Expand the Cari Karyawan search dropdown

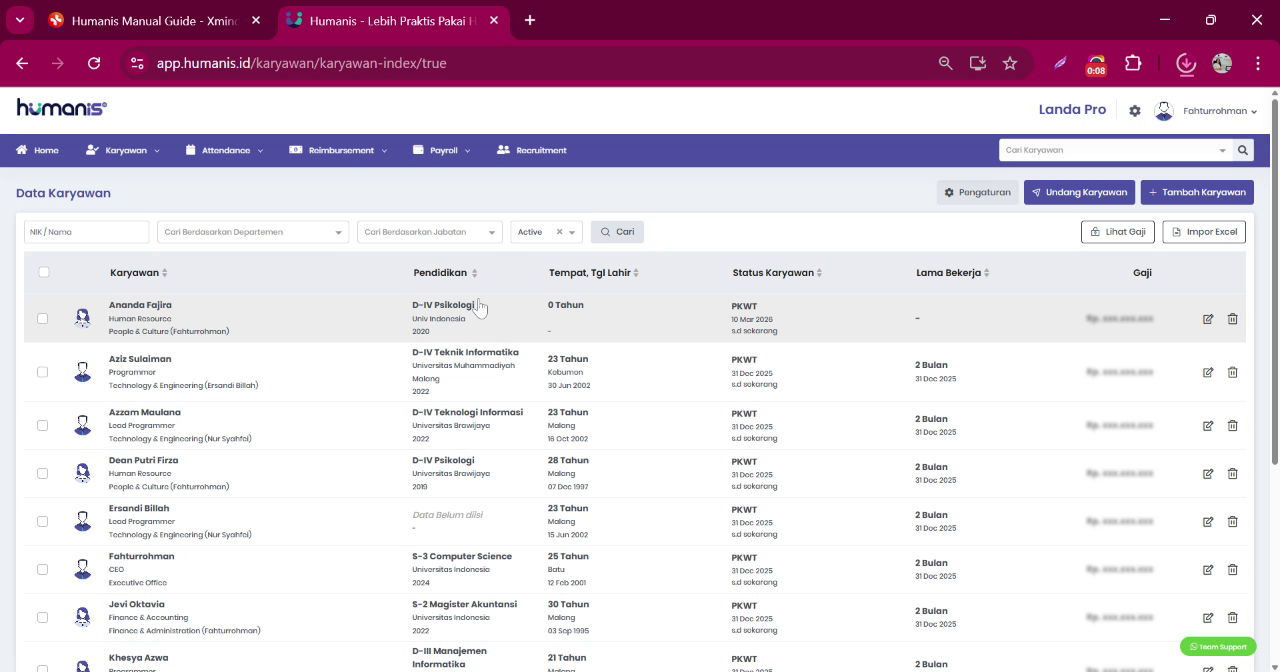(1221, 150)
